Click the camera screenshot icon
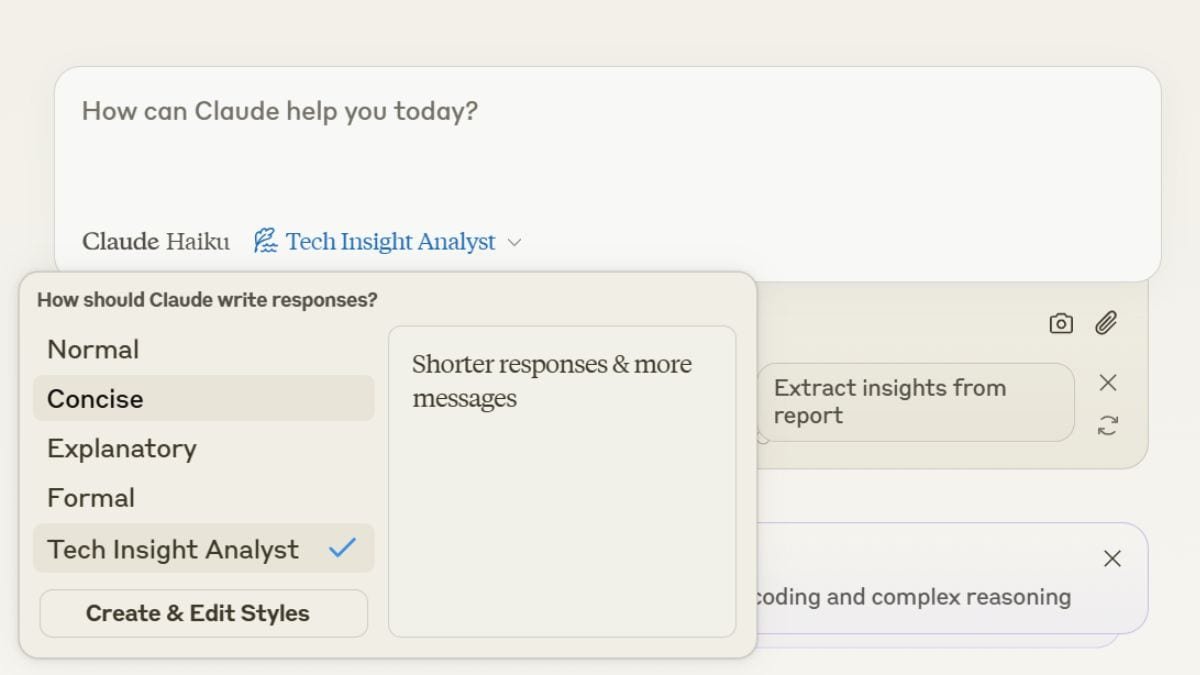Screen dimensions: 1200x675 click(x=1061, y=323)
